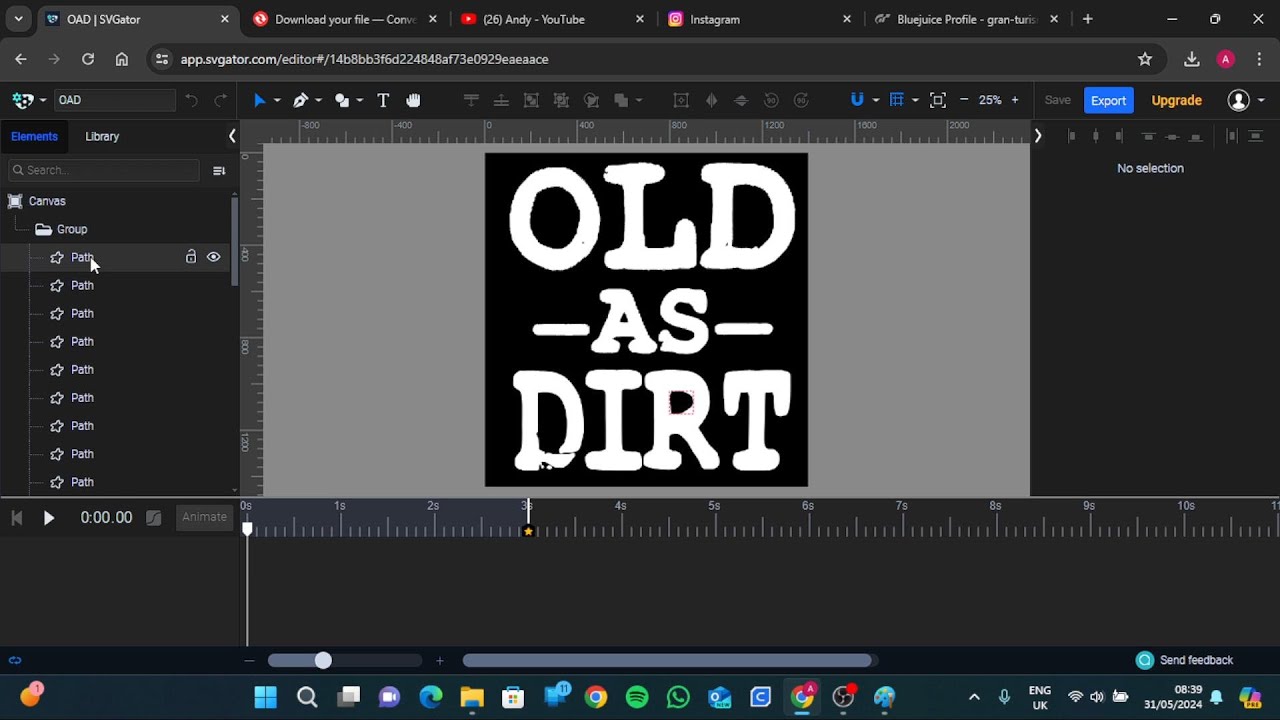Viewport: 1280px width, 720px height.
Task: Click the Search elements input field
Action: (104, 170)
